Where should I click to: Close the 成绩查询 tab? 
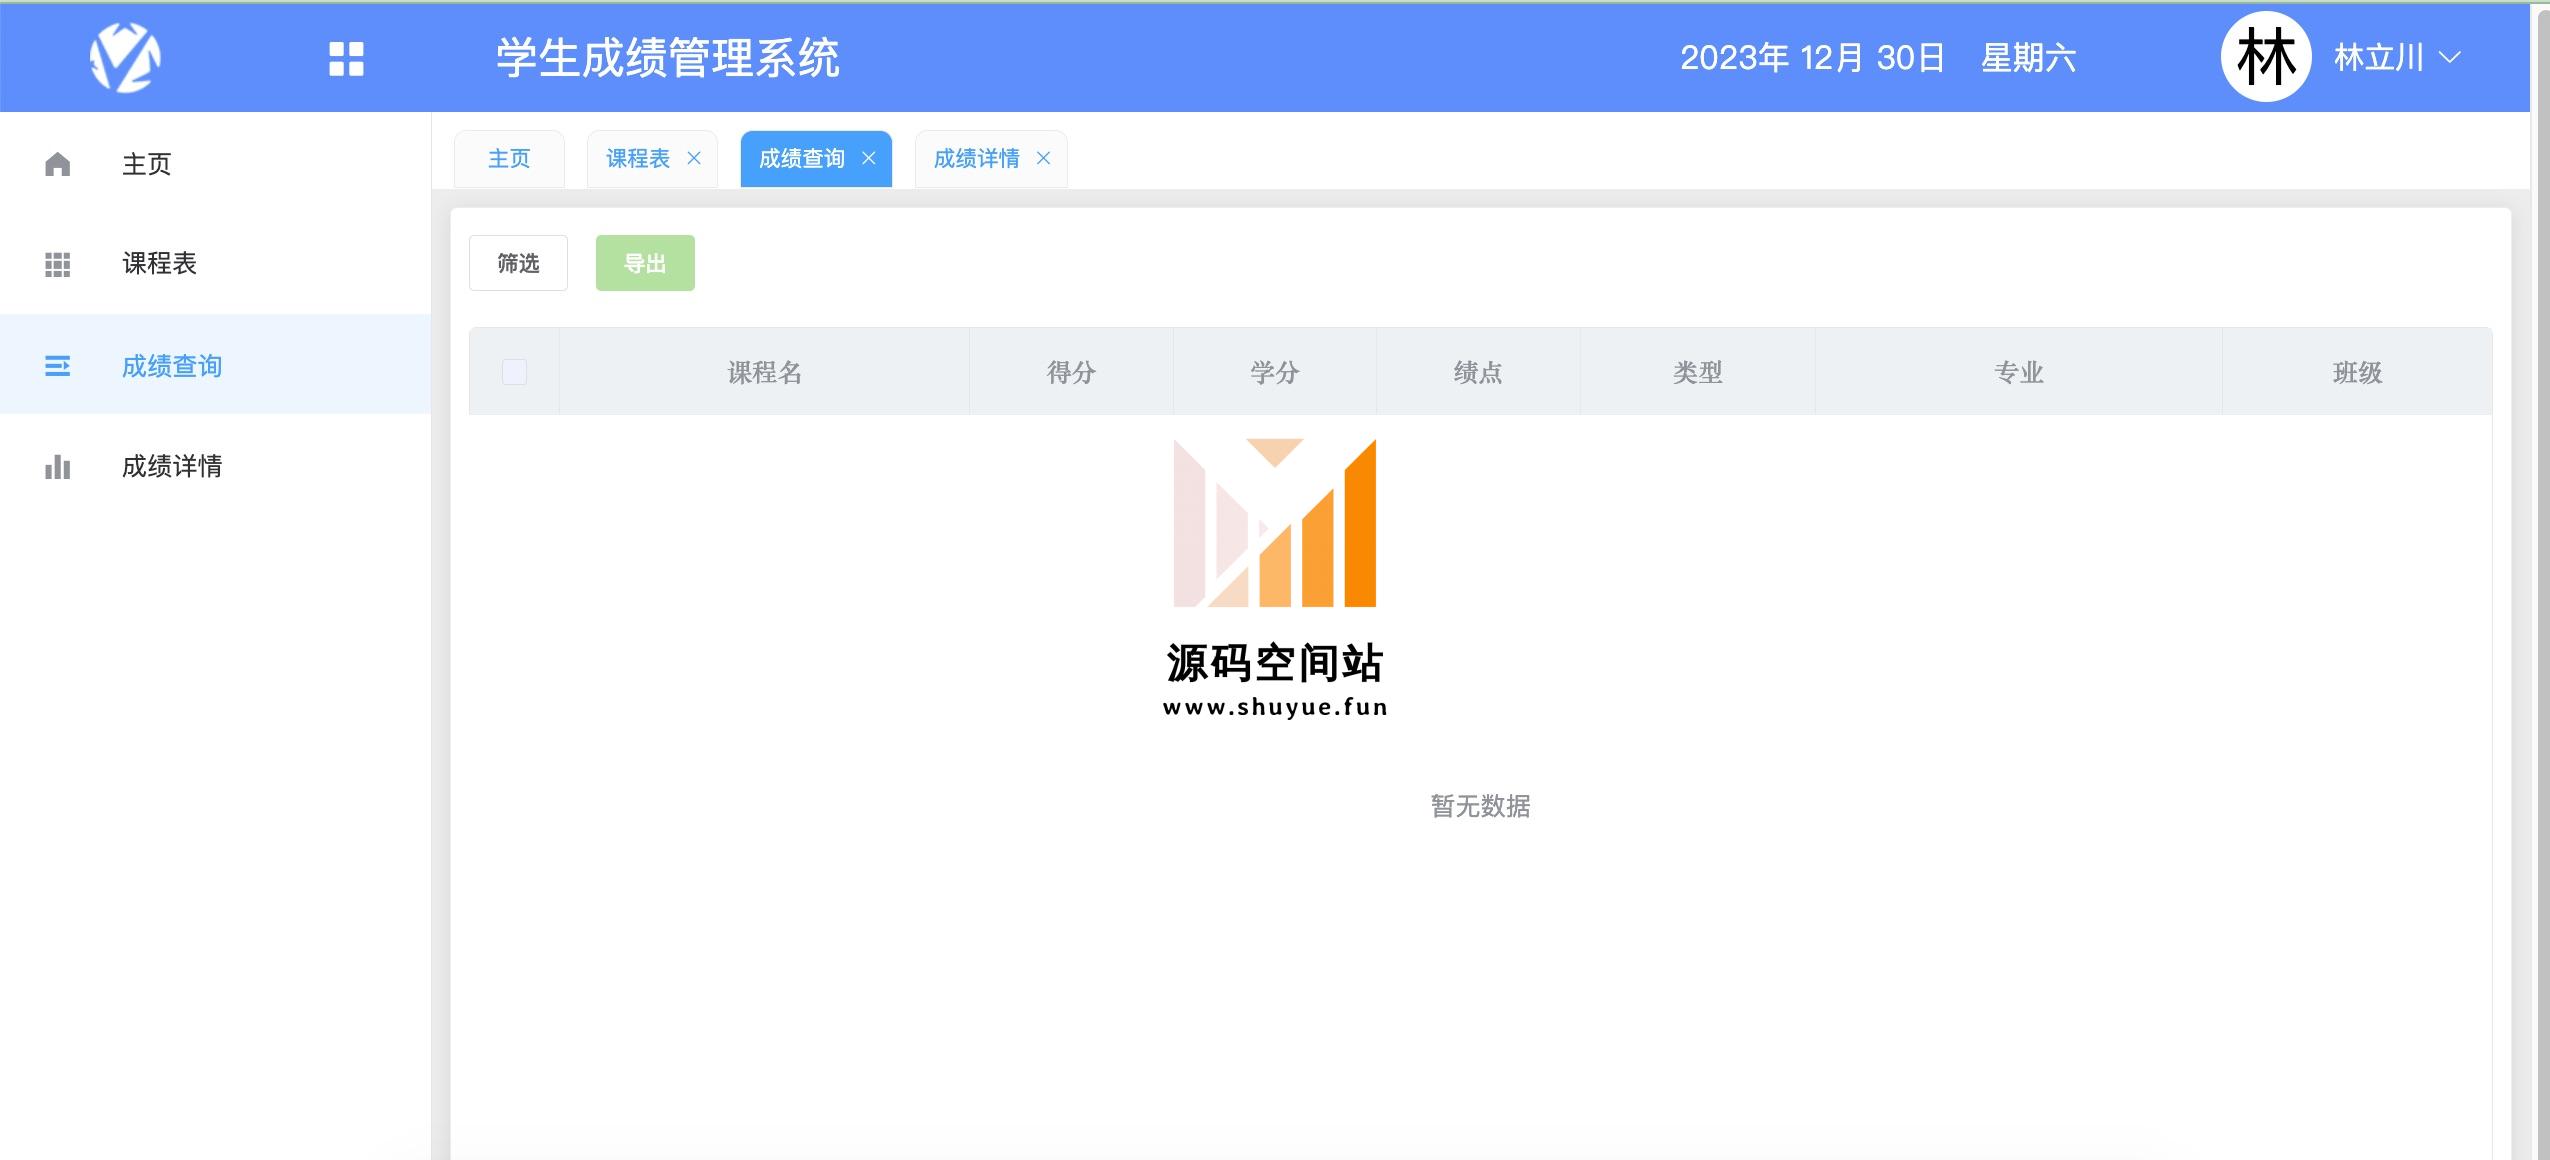(x=869, y=158)
